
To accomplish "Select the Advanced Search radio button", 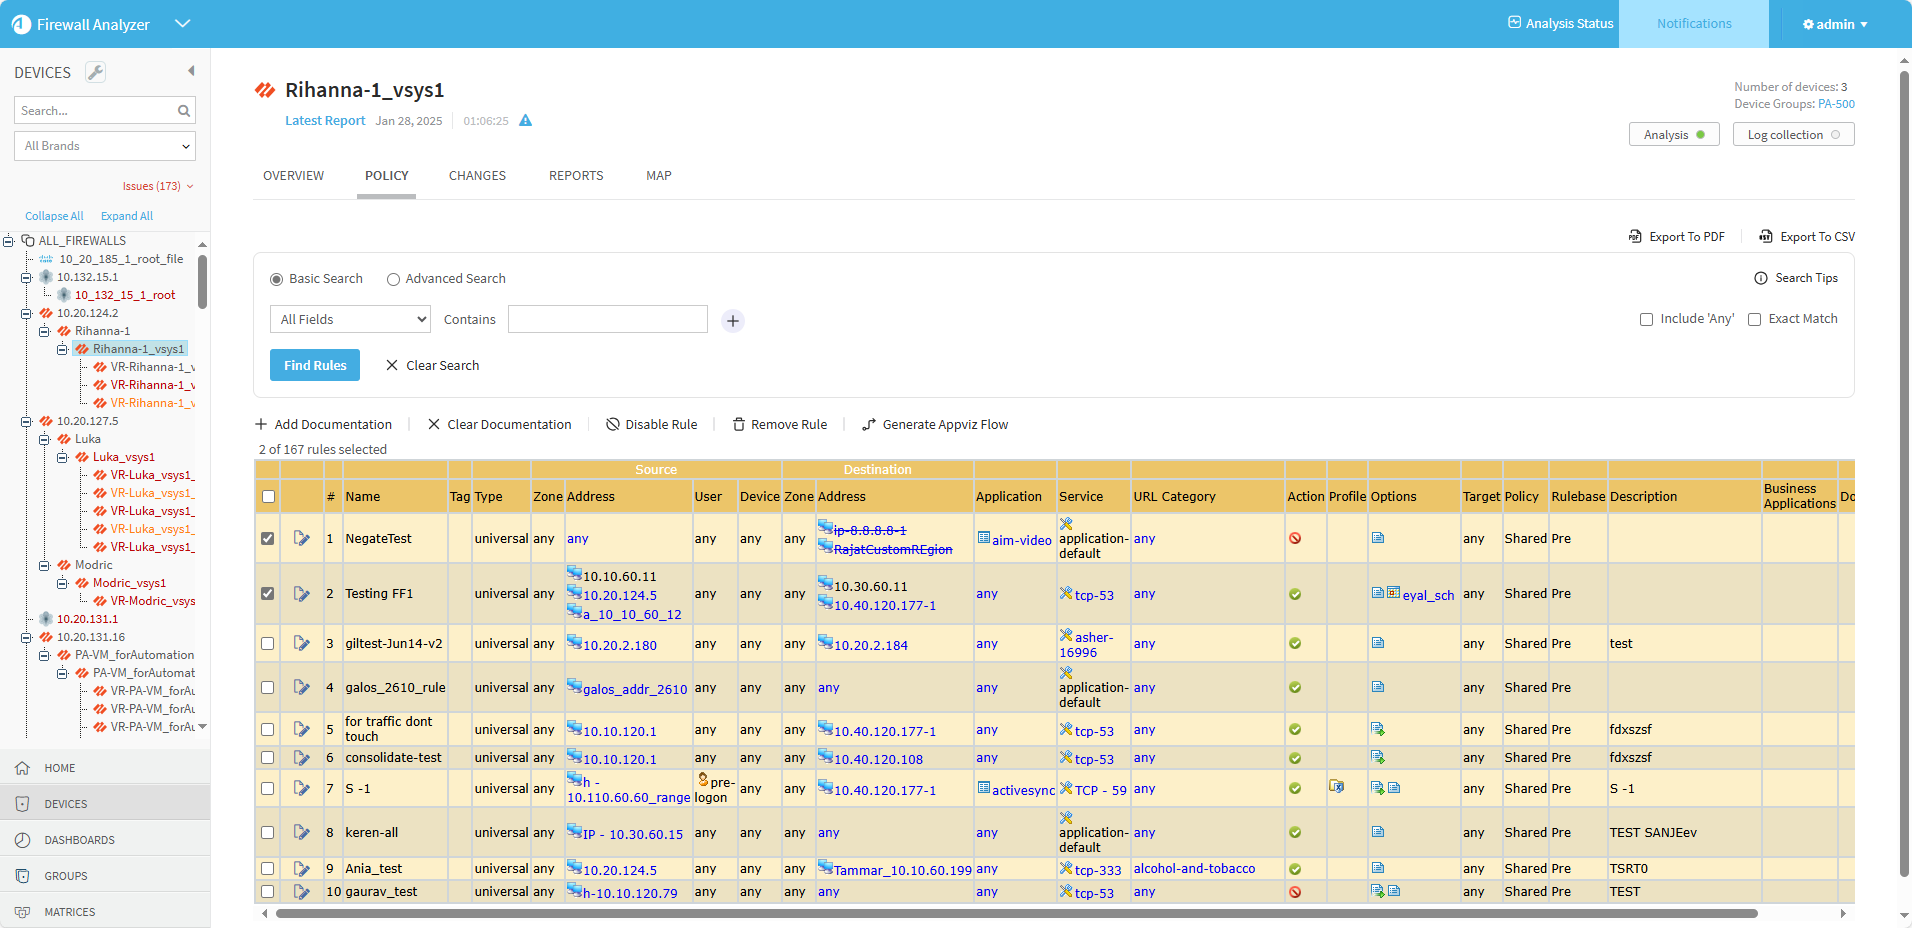I will 393,280.
